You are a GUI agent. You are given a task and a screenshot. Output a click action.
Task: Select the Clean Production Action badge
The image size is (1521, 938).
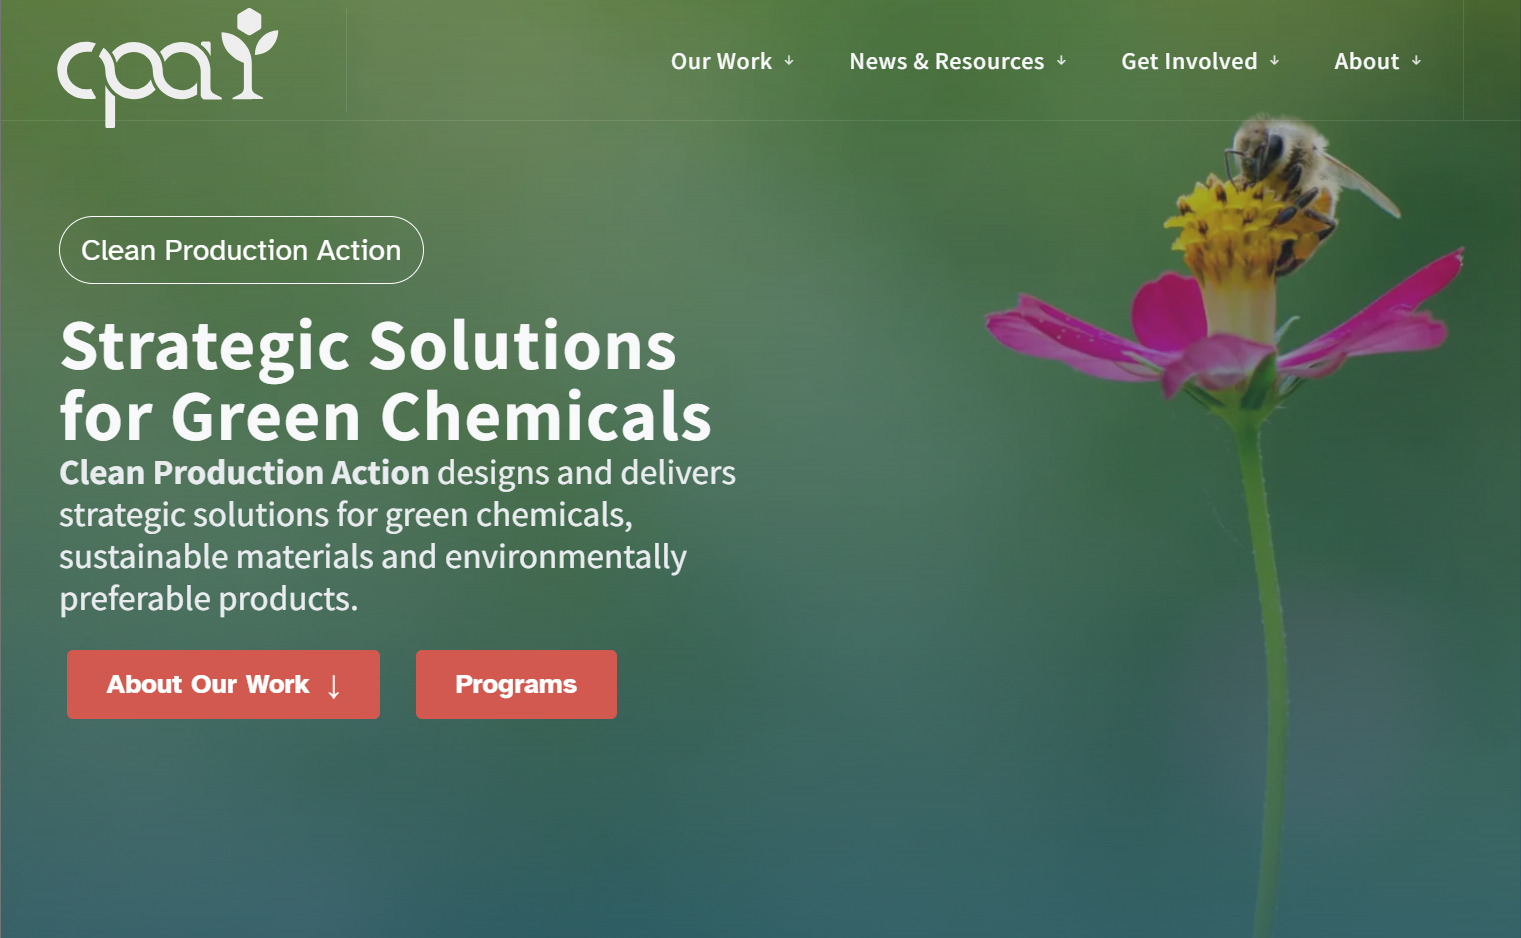point(240,250)
